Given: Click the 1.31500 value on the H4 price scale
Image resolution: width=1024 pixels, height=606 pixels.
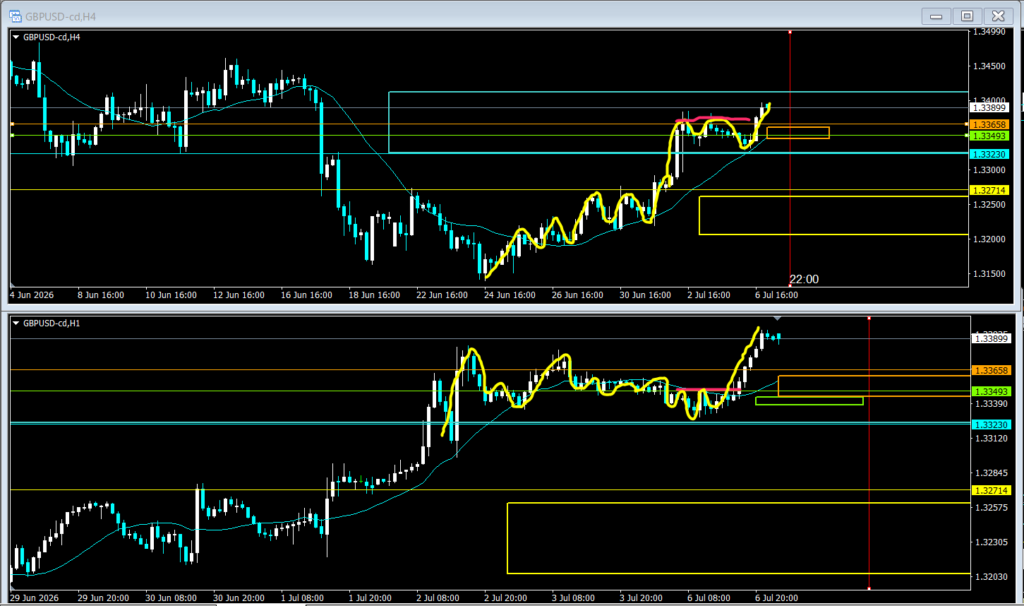Looking at the screenshot, I should point(989,274).
